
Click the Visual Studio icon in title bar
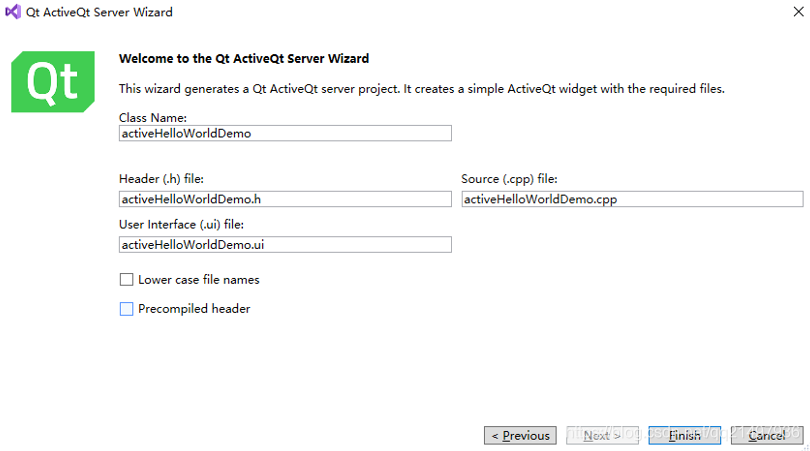pyautogui.click(x=13, y=12)
